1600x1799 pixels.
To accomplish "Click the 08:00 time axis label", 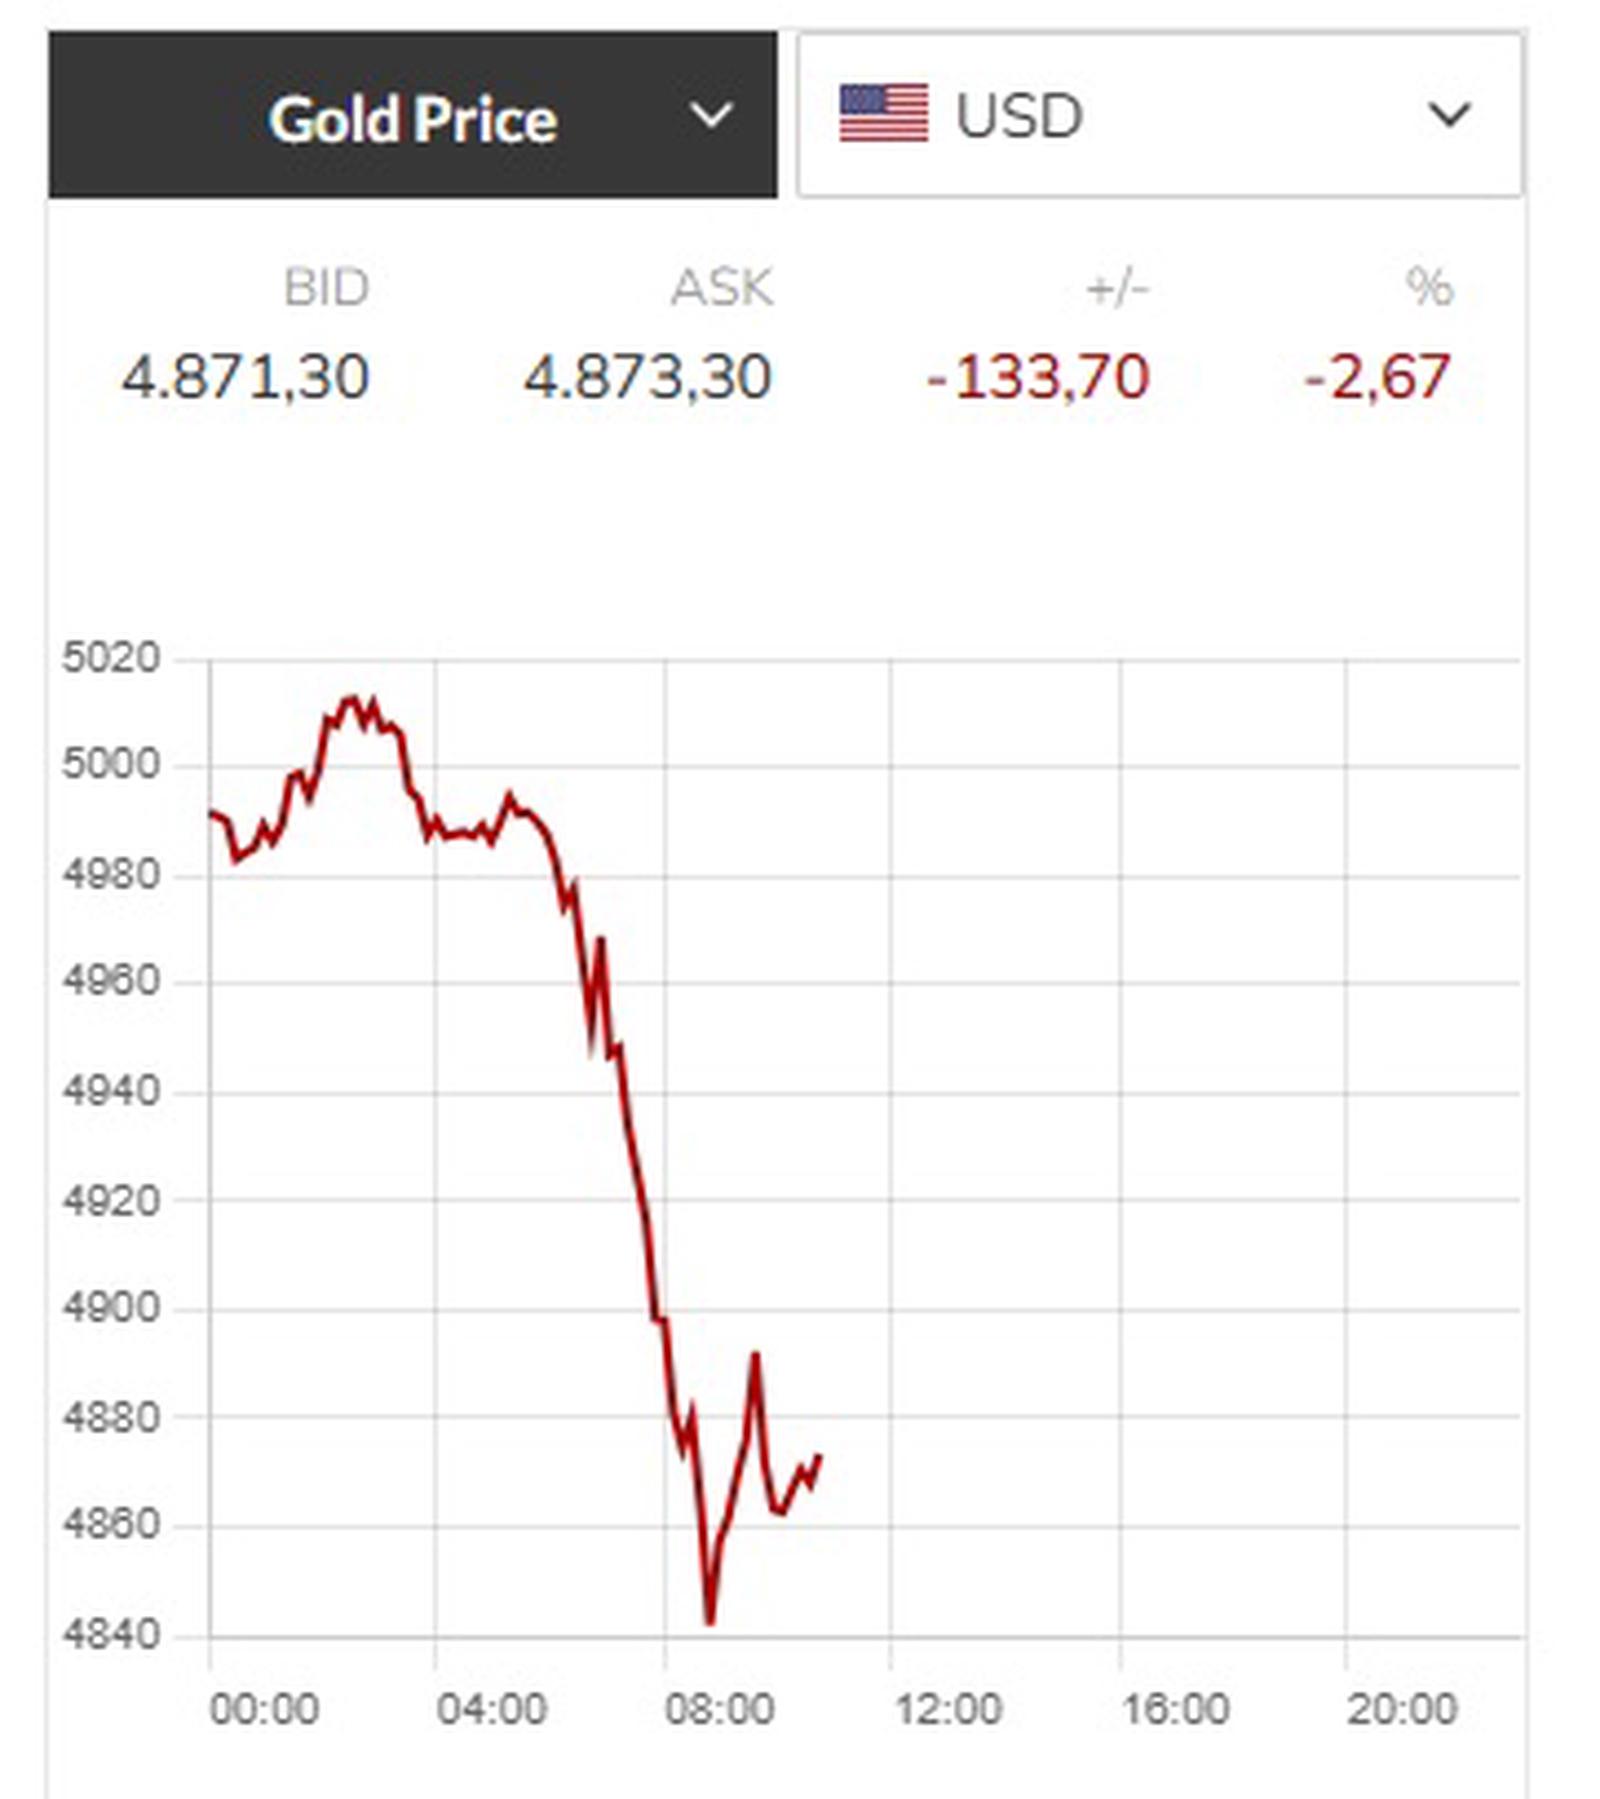I will [x=720, y=1709].
